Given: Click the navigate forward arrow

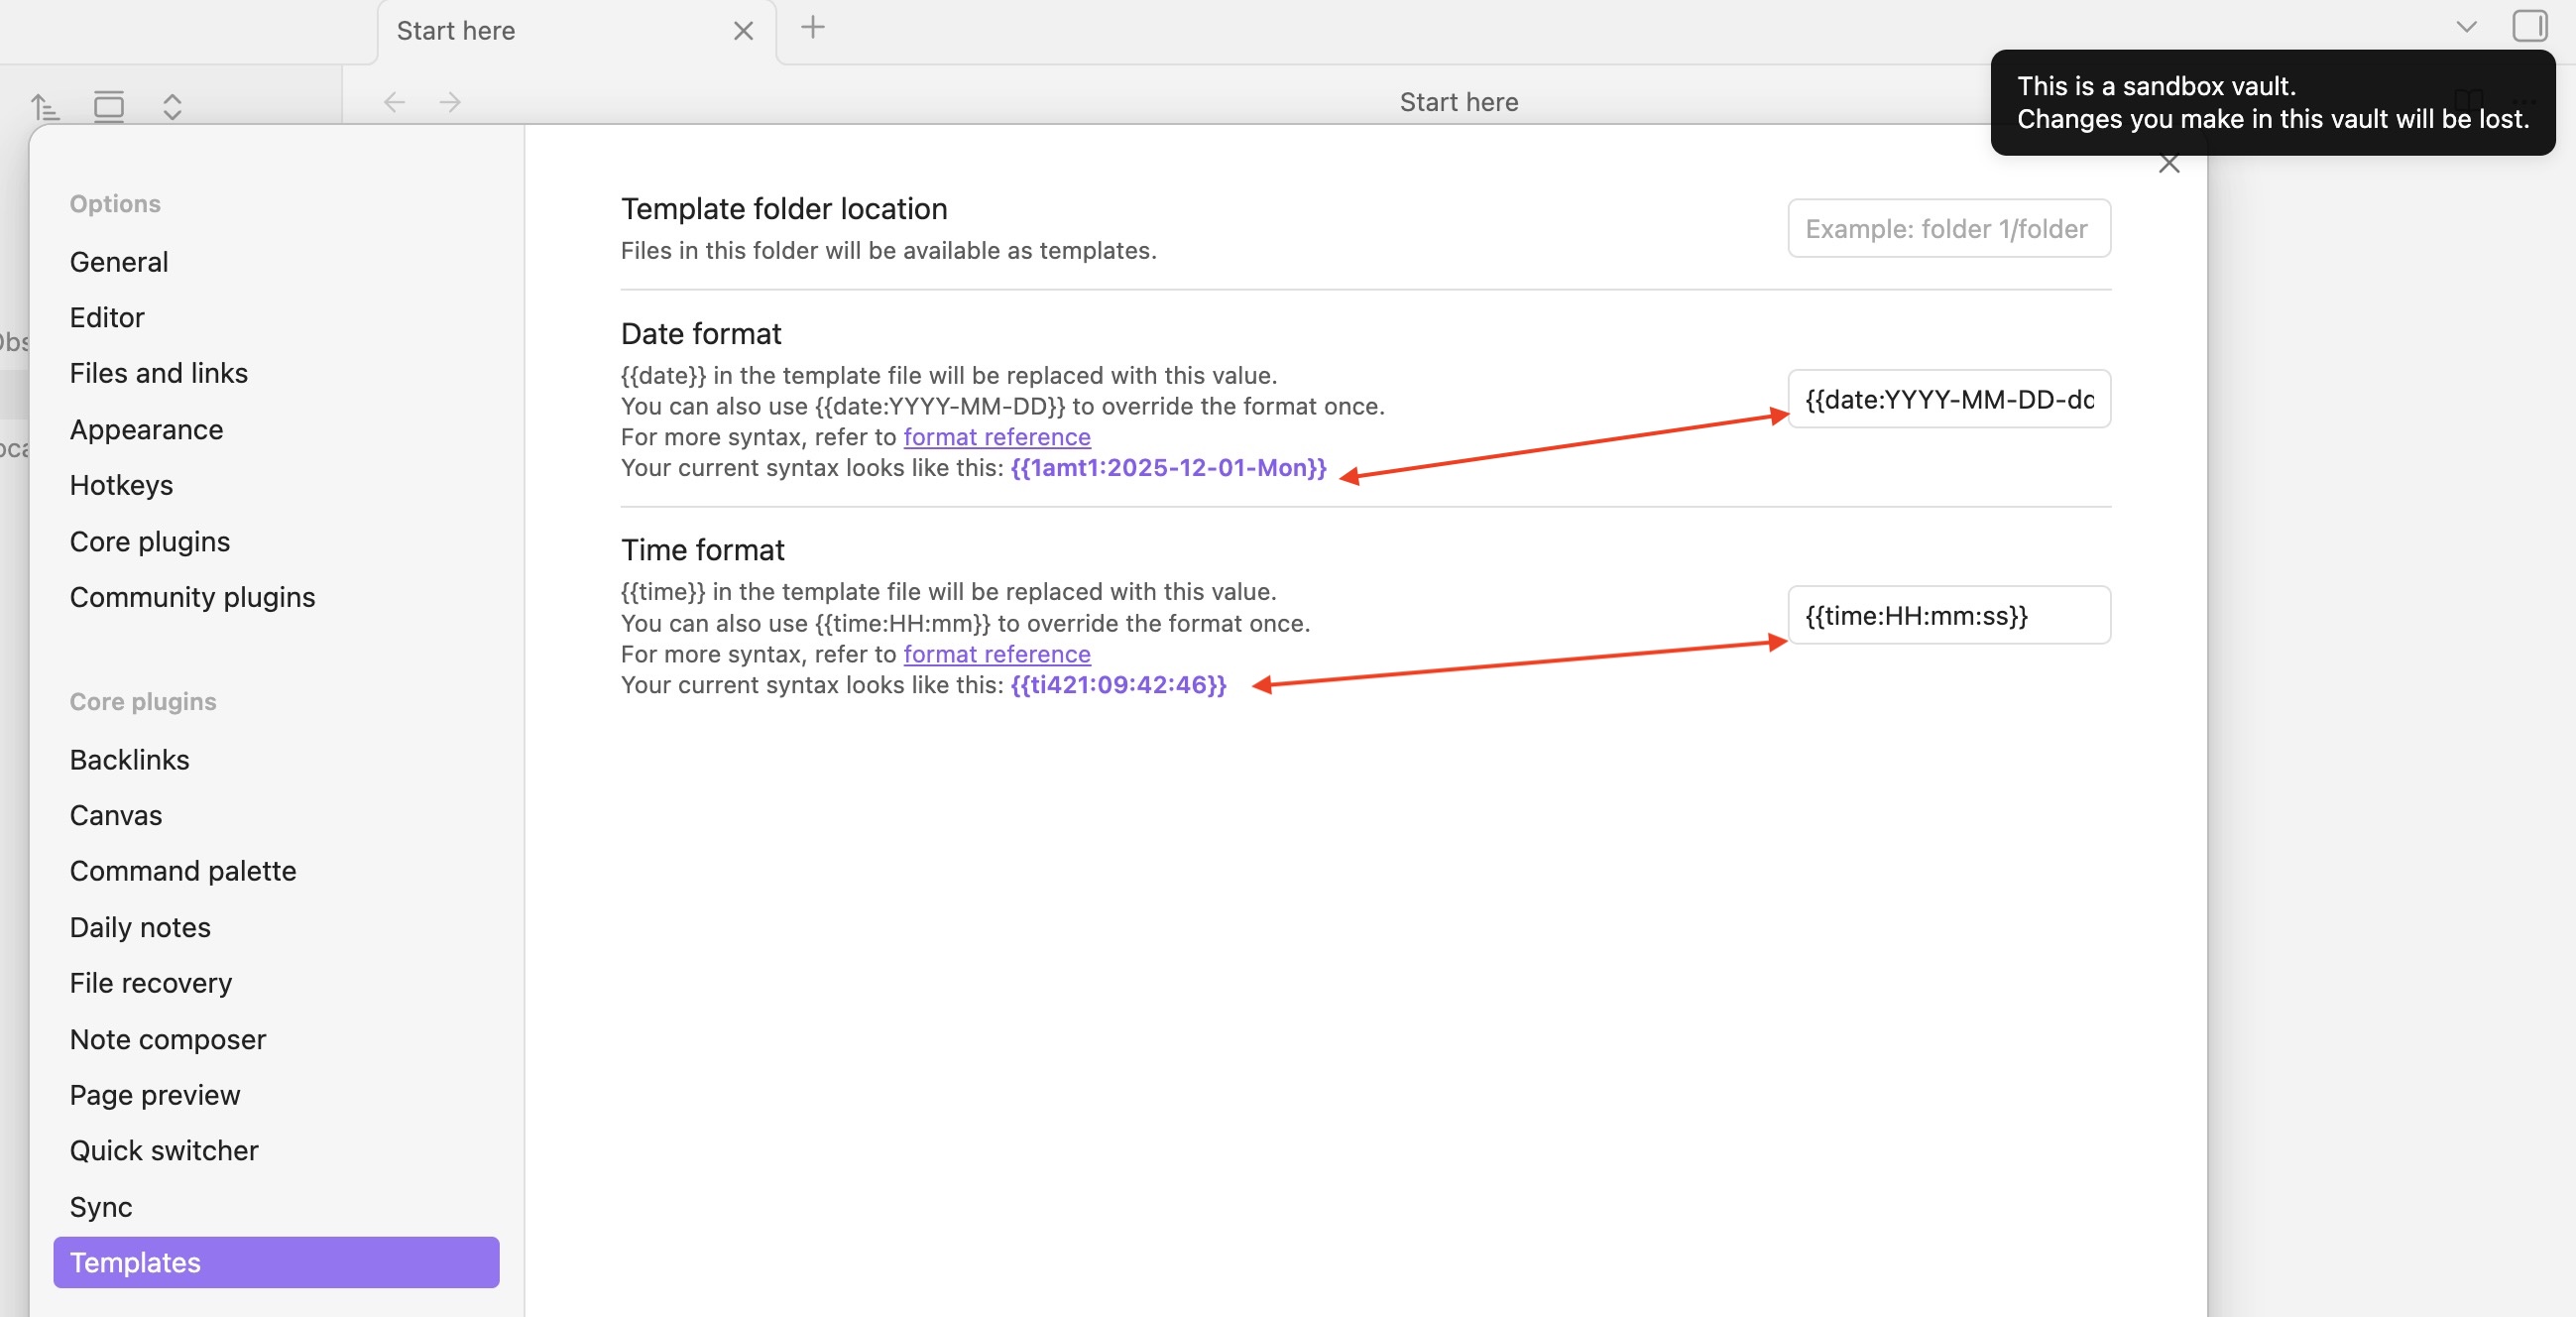Looking at the screenshot, I should [x=450, y=102].
